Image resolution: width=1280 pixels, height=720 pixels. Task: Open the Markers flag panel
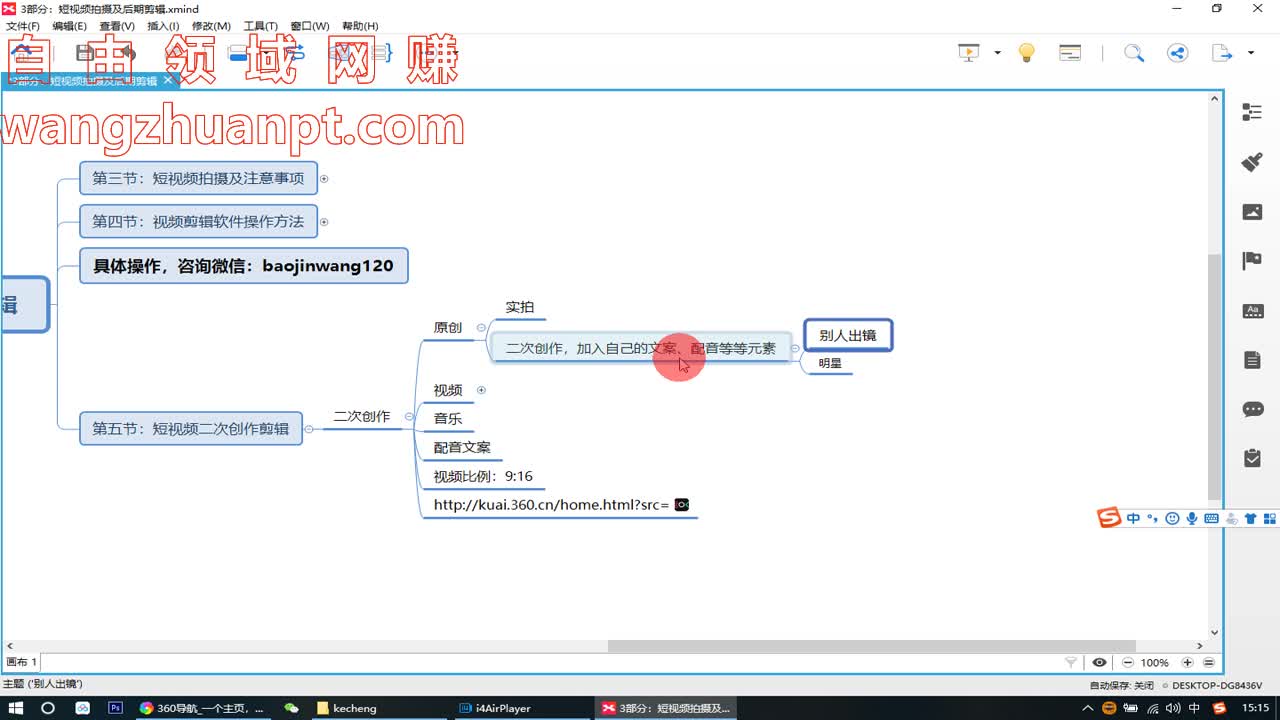point(1252,261)
